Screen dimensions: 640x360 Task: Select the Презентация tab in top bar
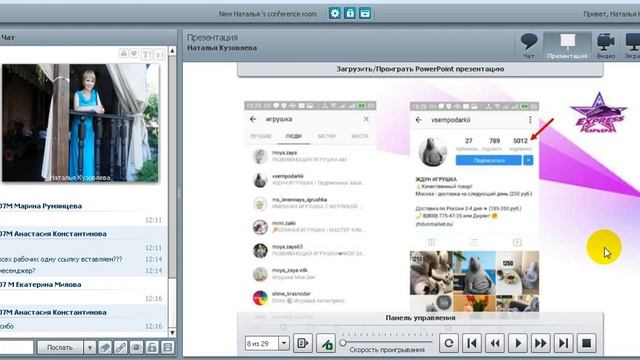567,46
